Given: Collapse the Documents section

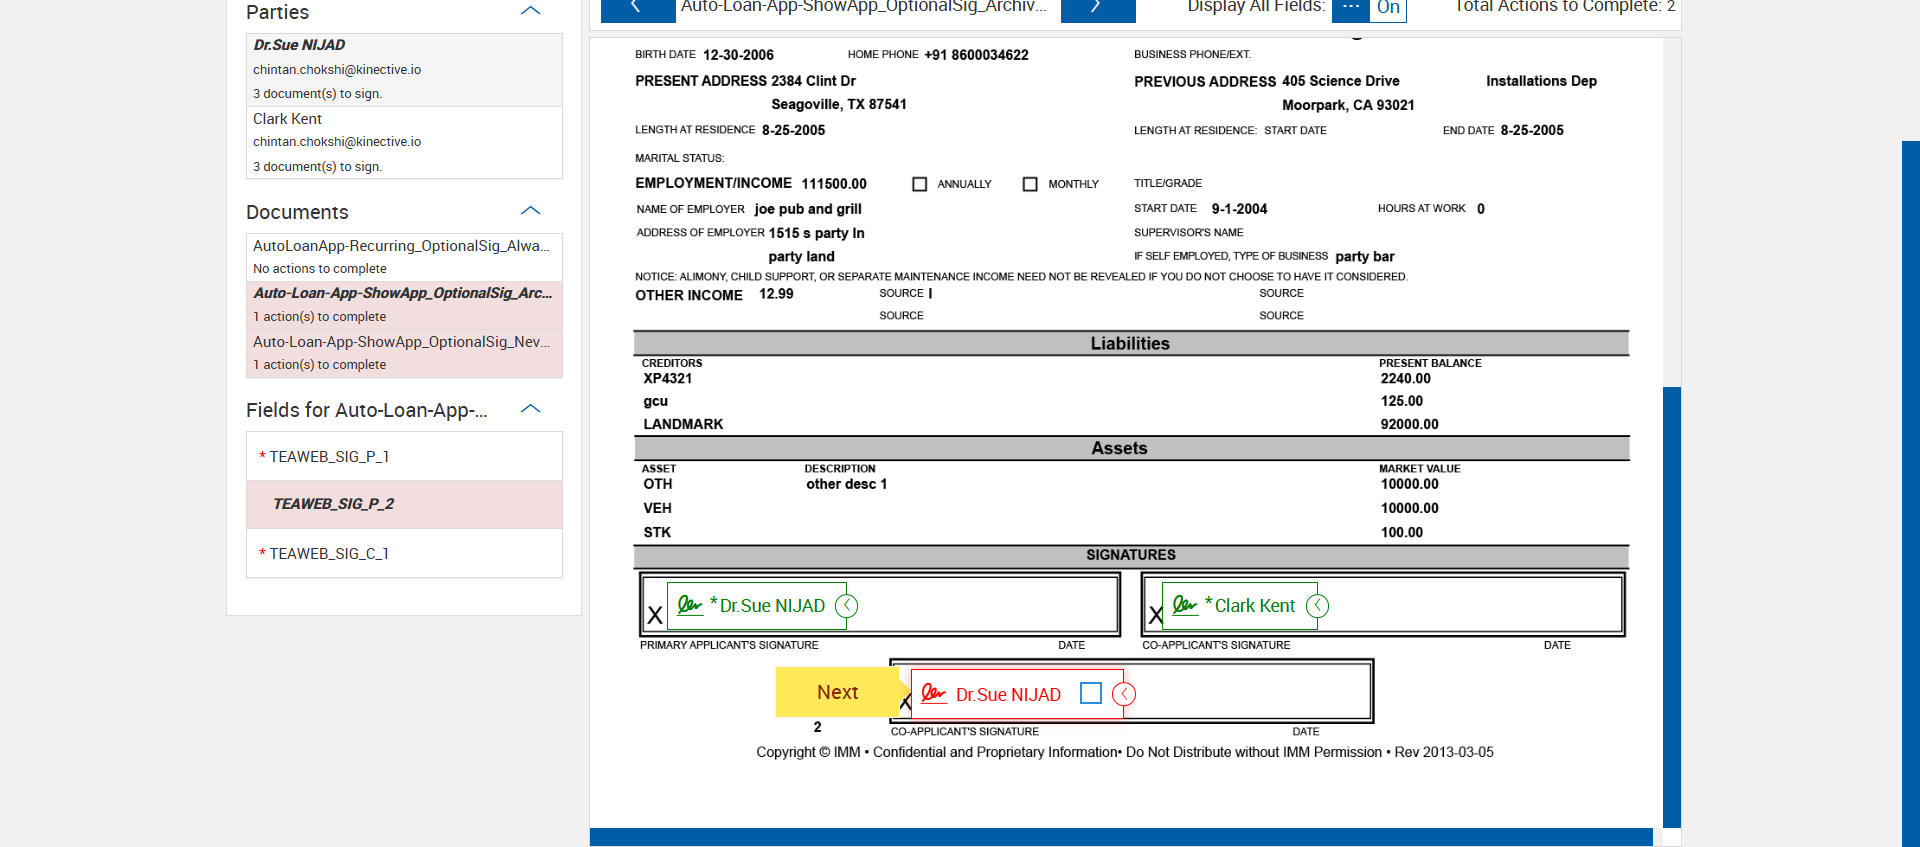Looking at the screenshot, I should pyautogui.click(x=531, y=211).
